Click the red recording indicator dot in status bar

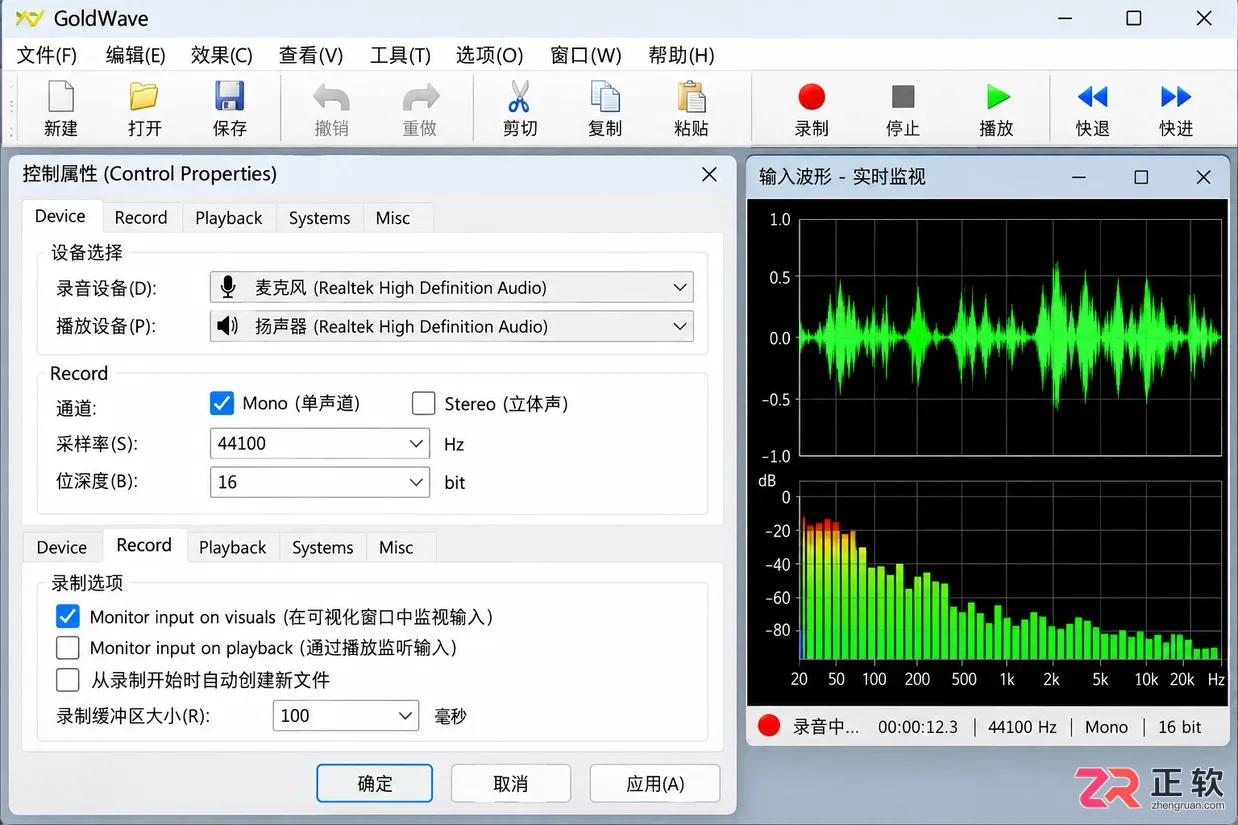coord(769,726)
